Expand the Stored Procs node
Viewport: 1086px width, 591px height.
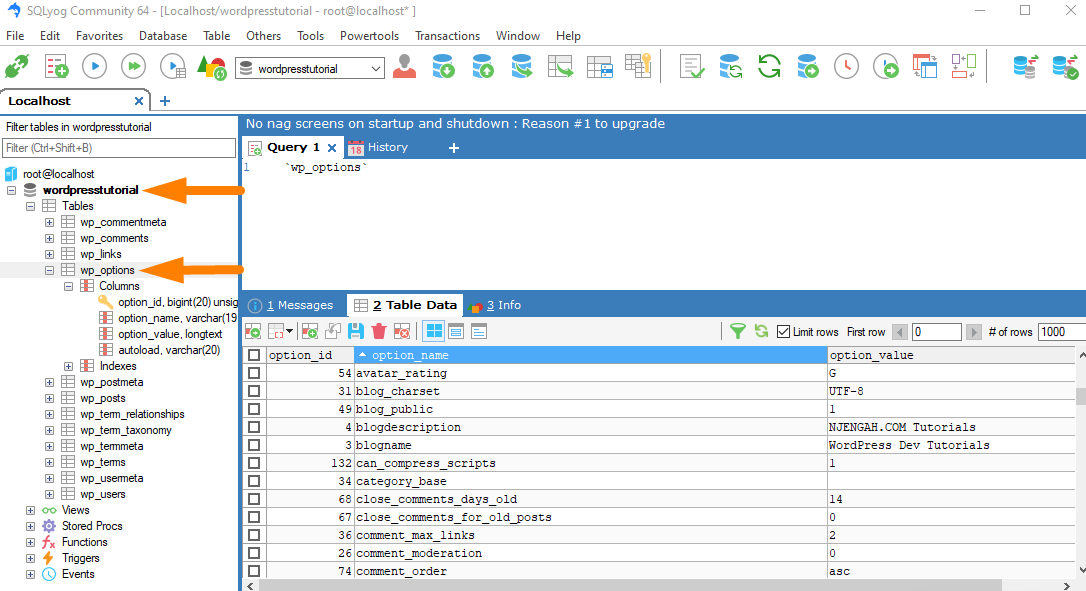point(30,526)
